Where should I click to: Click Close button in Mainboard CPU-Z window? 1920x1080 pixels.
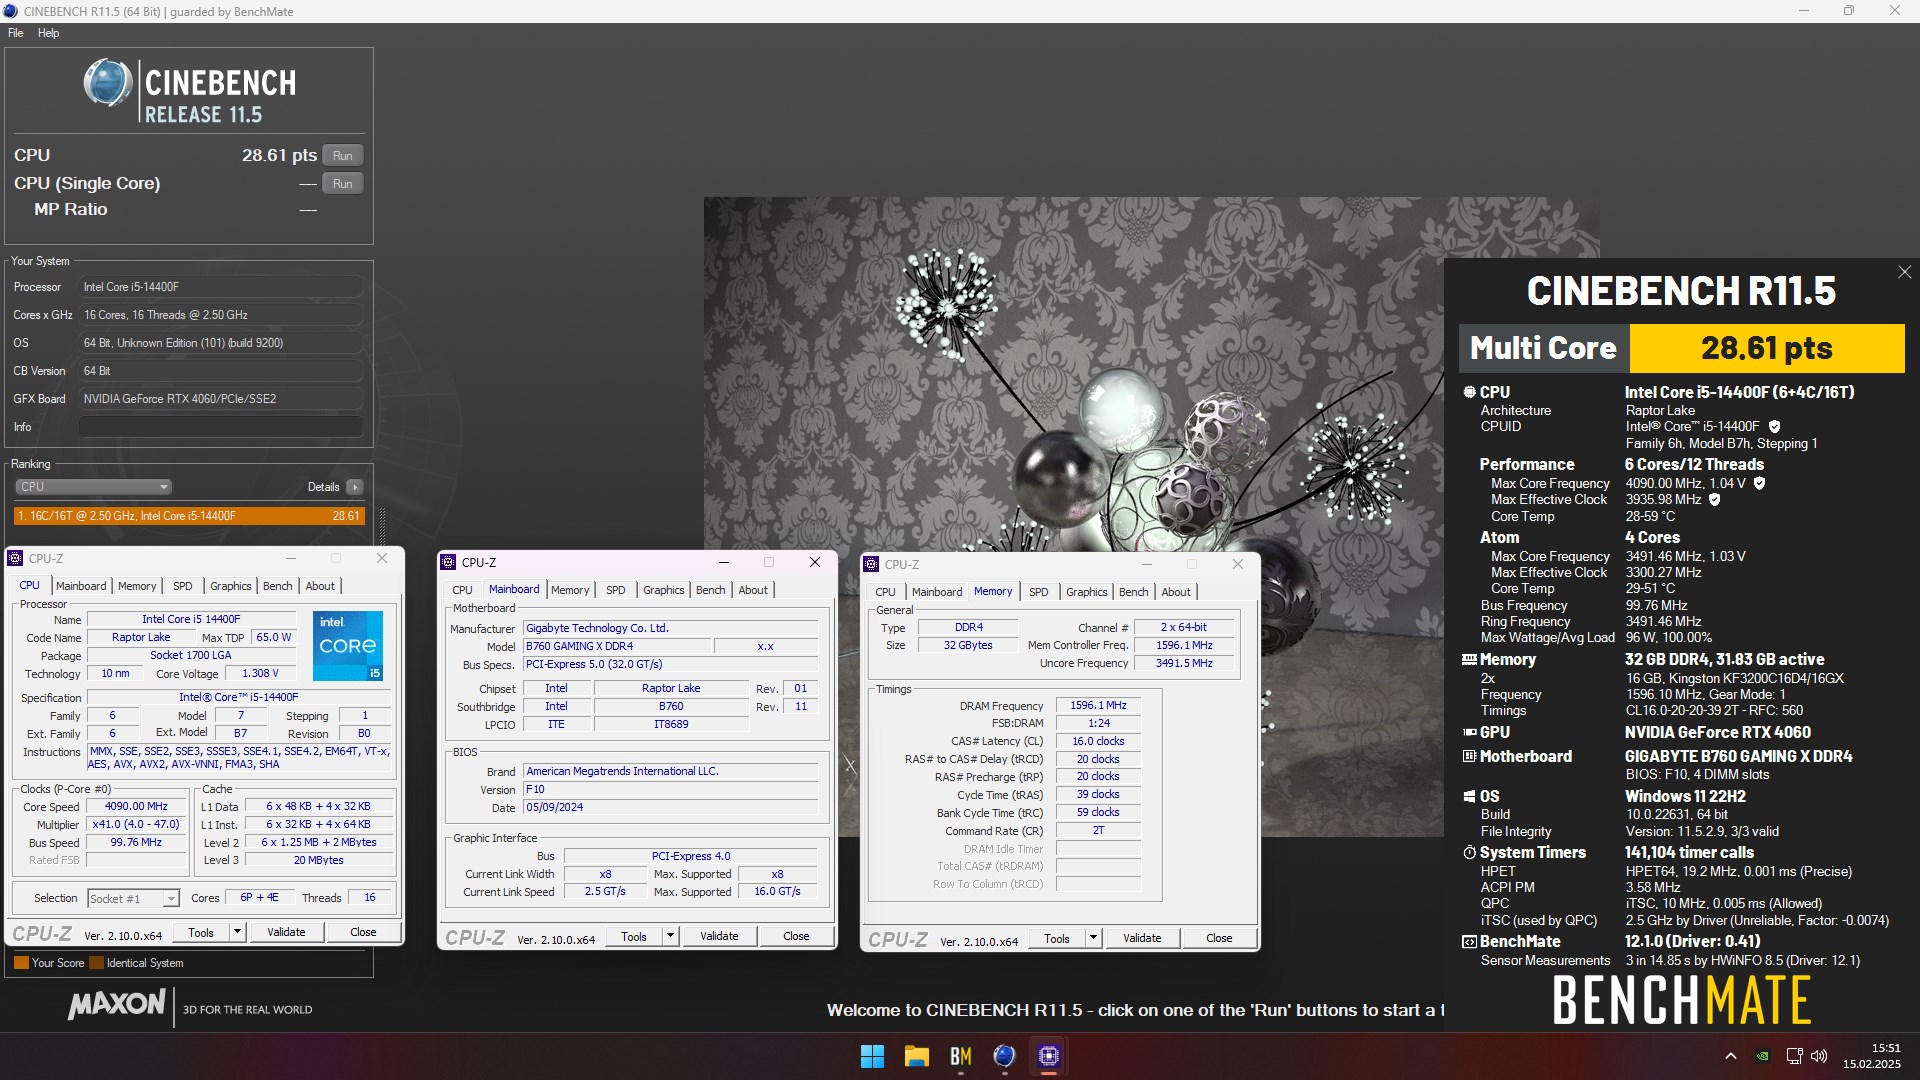(796, 936)
